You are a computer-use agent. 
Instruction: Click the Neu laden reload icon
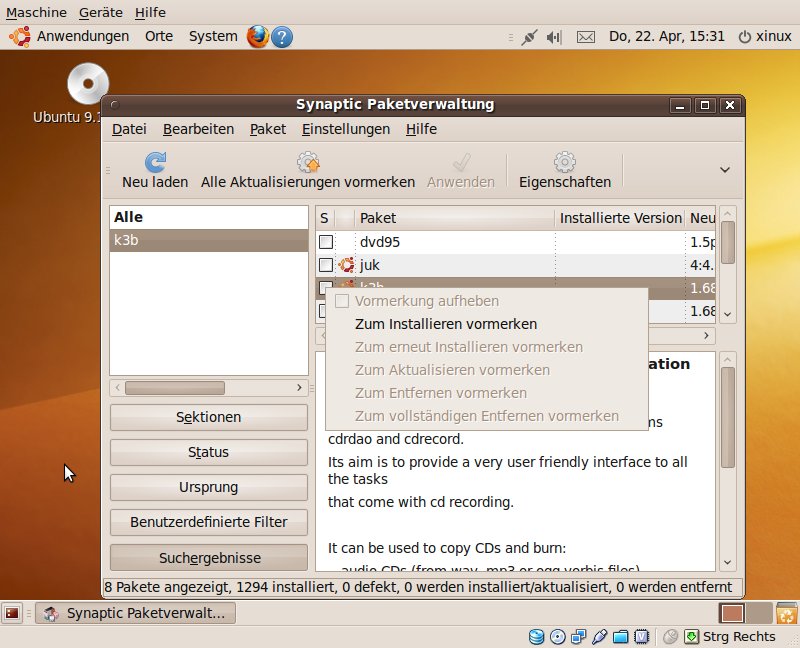[155, 162]
